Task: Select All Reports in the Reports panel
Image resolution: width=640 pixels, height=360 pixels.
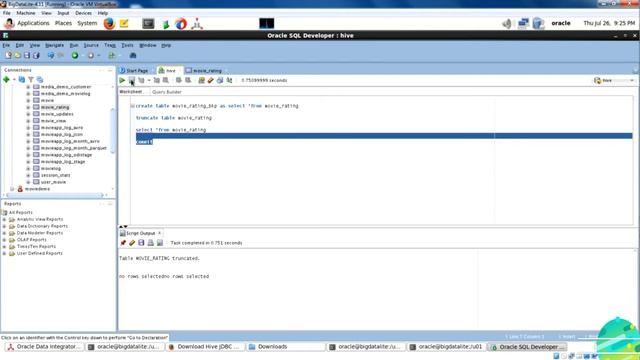Action: click(20, 213)
